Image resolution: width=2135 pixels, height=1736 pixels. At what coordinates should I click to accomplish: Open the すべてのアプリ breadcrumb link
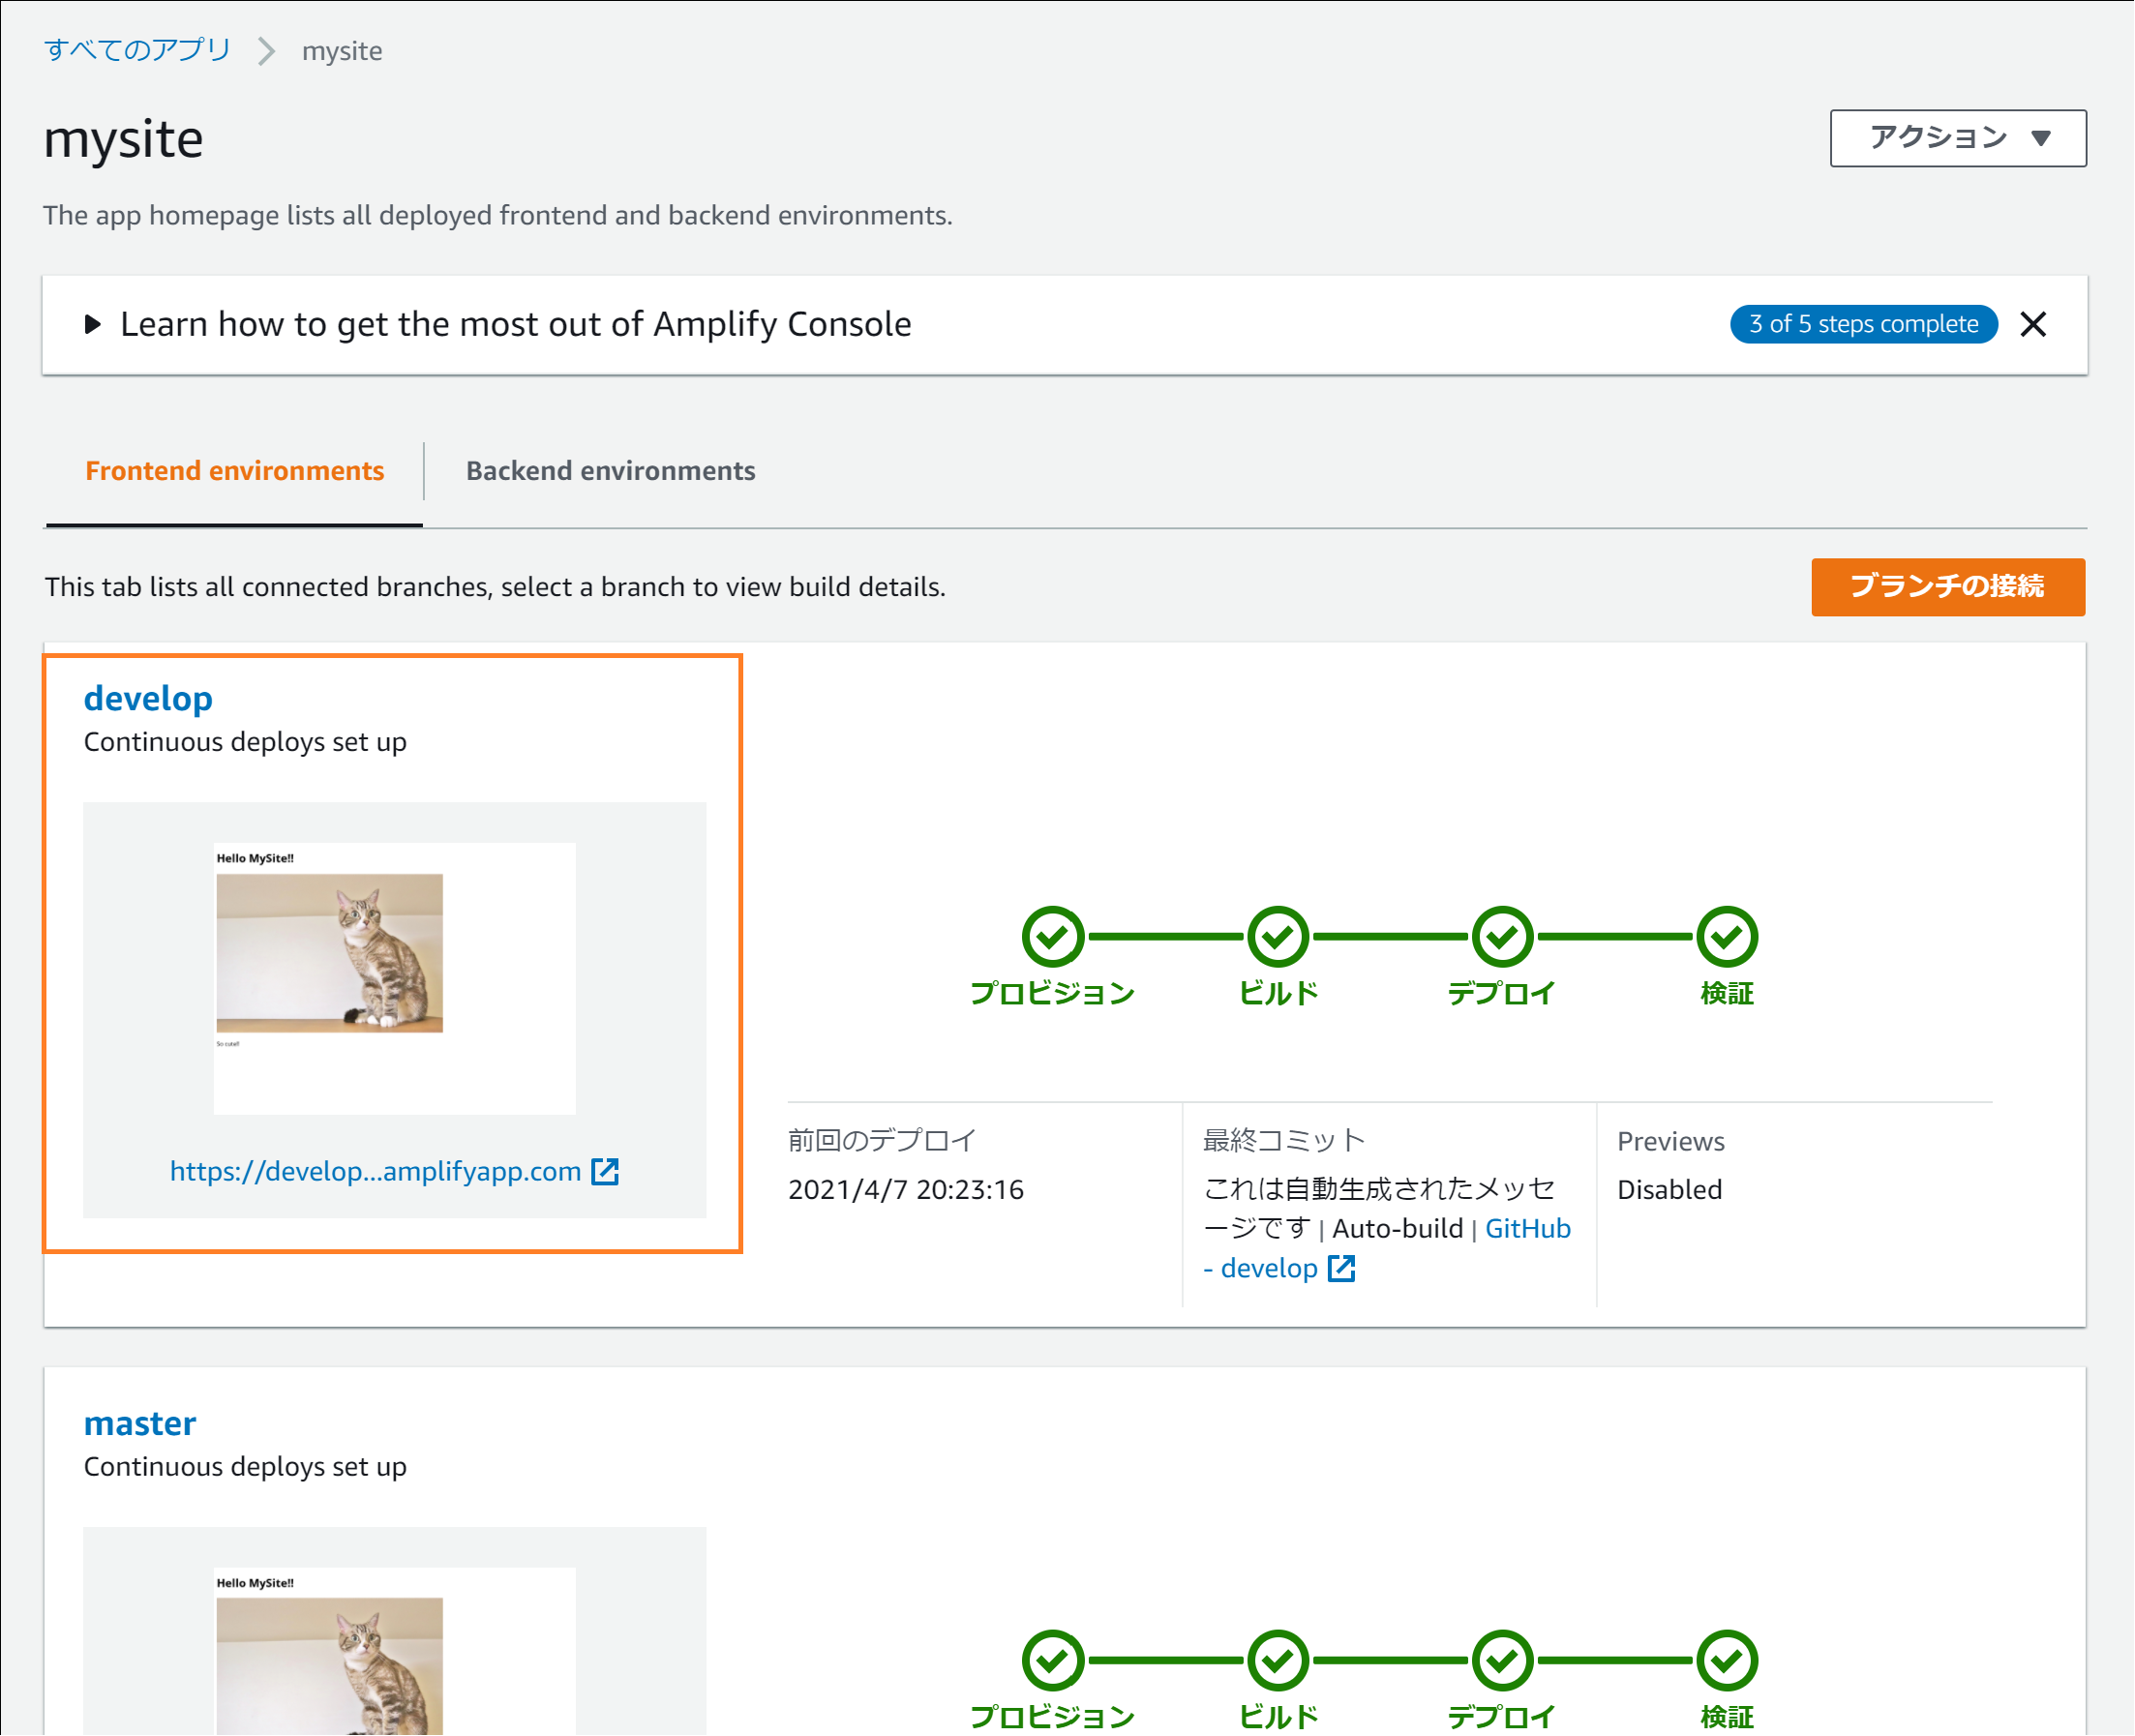pos(138,50)
